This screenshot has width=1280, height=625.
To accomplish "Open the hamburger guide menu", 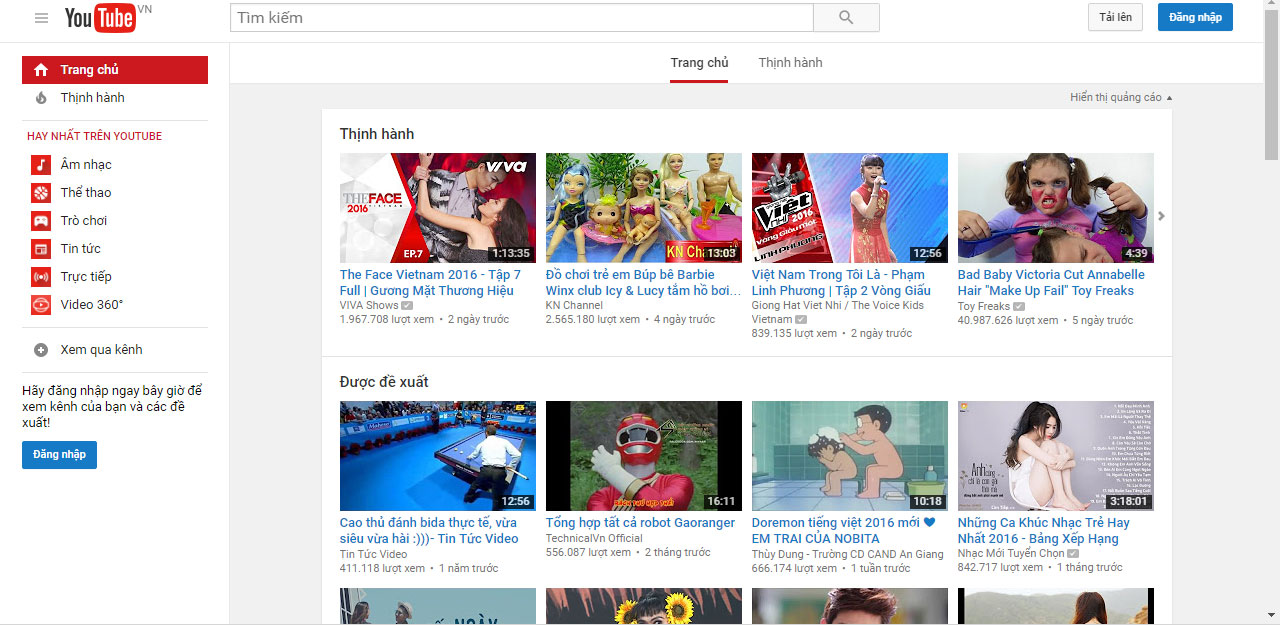I will pos(41,18).
